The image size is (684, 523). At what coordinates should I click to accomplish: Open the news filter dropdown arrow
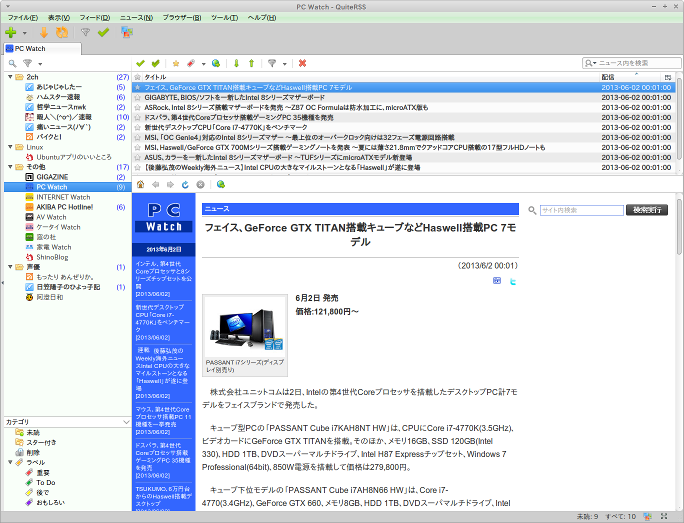click(x=284, y=64)
